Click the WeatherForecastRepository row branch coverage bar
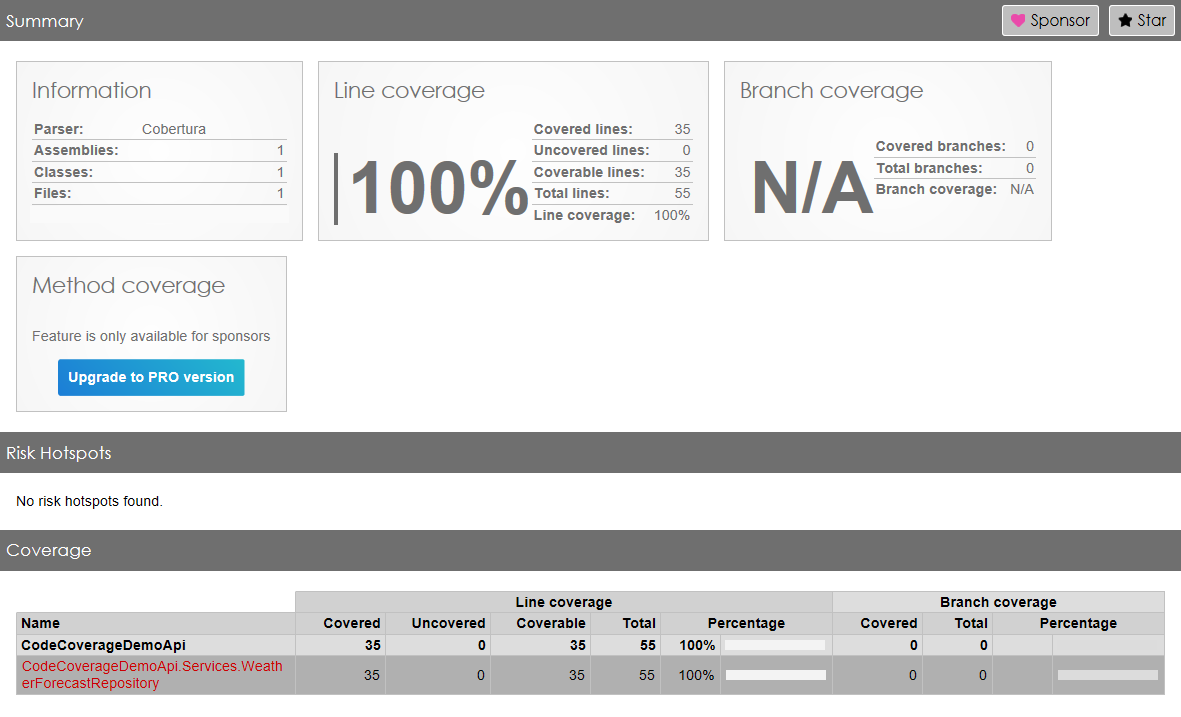This screenshot has width=1181, height=717. tap(1108, 676)
